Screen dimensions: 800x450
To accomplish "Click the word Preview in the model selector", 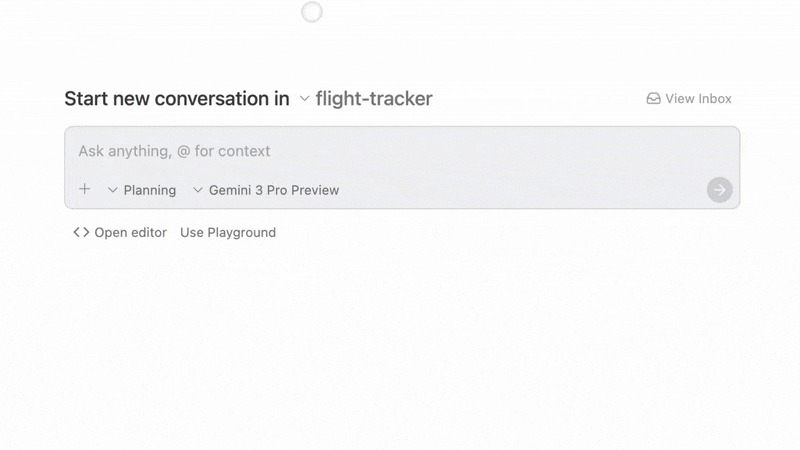I will (x=315, y=190).
